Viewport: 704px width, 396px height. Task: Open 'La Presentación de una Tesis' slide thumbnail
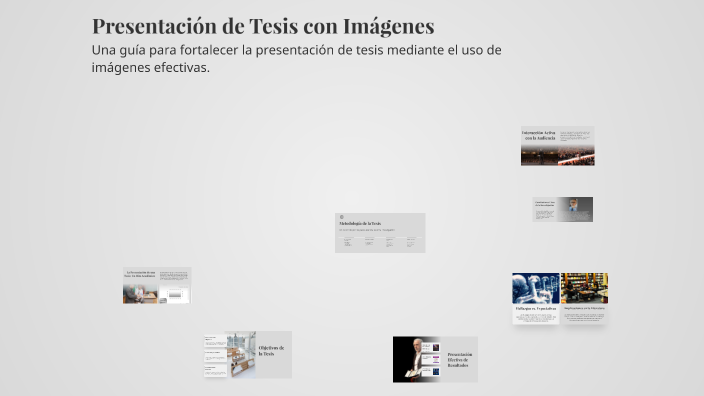tap(157, 286)
